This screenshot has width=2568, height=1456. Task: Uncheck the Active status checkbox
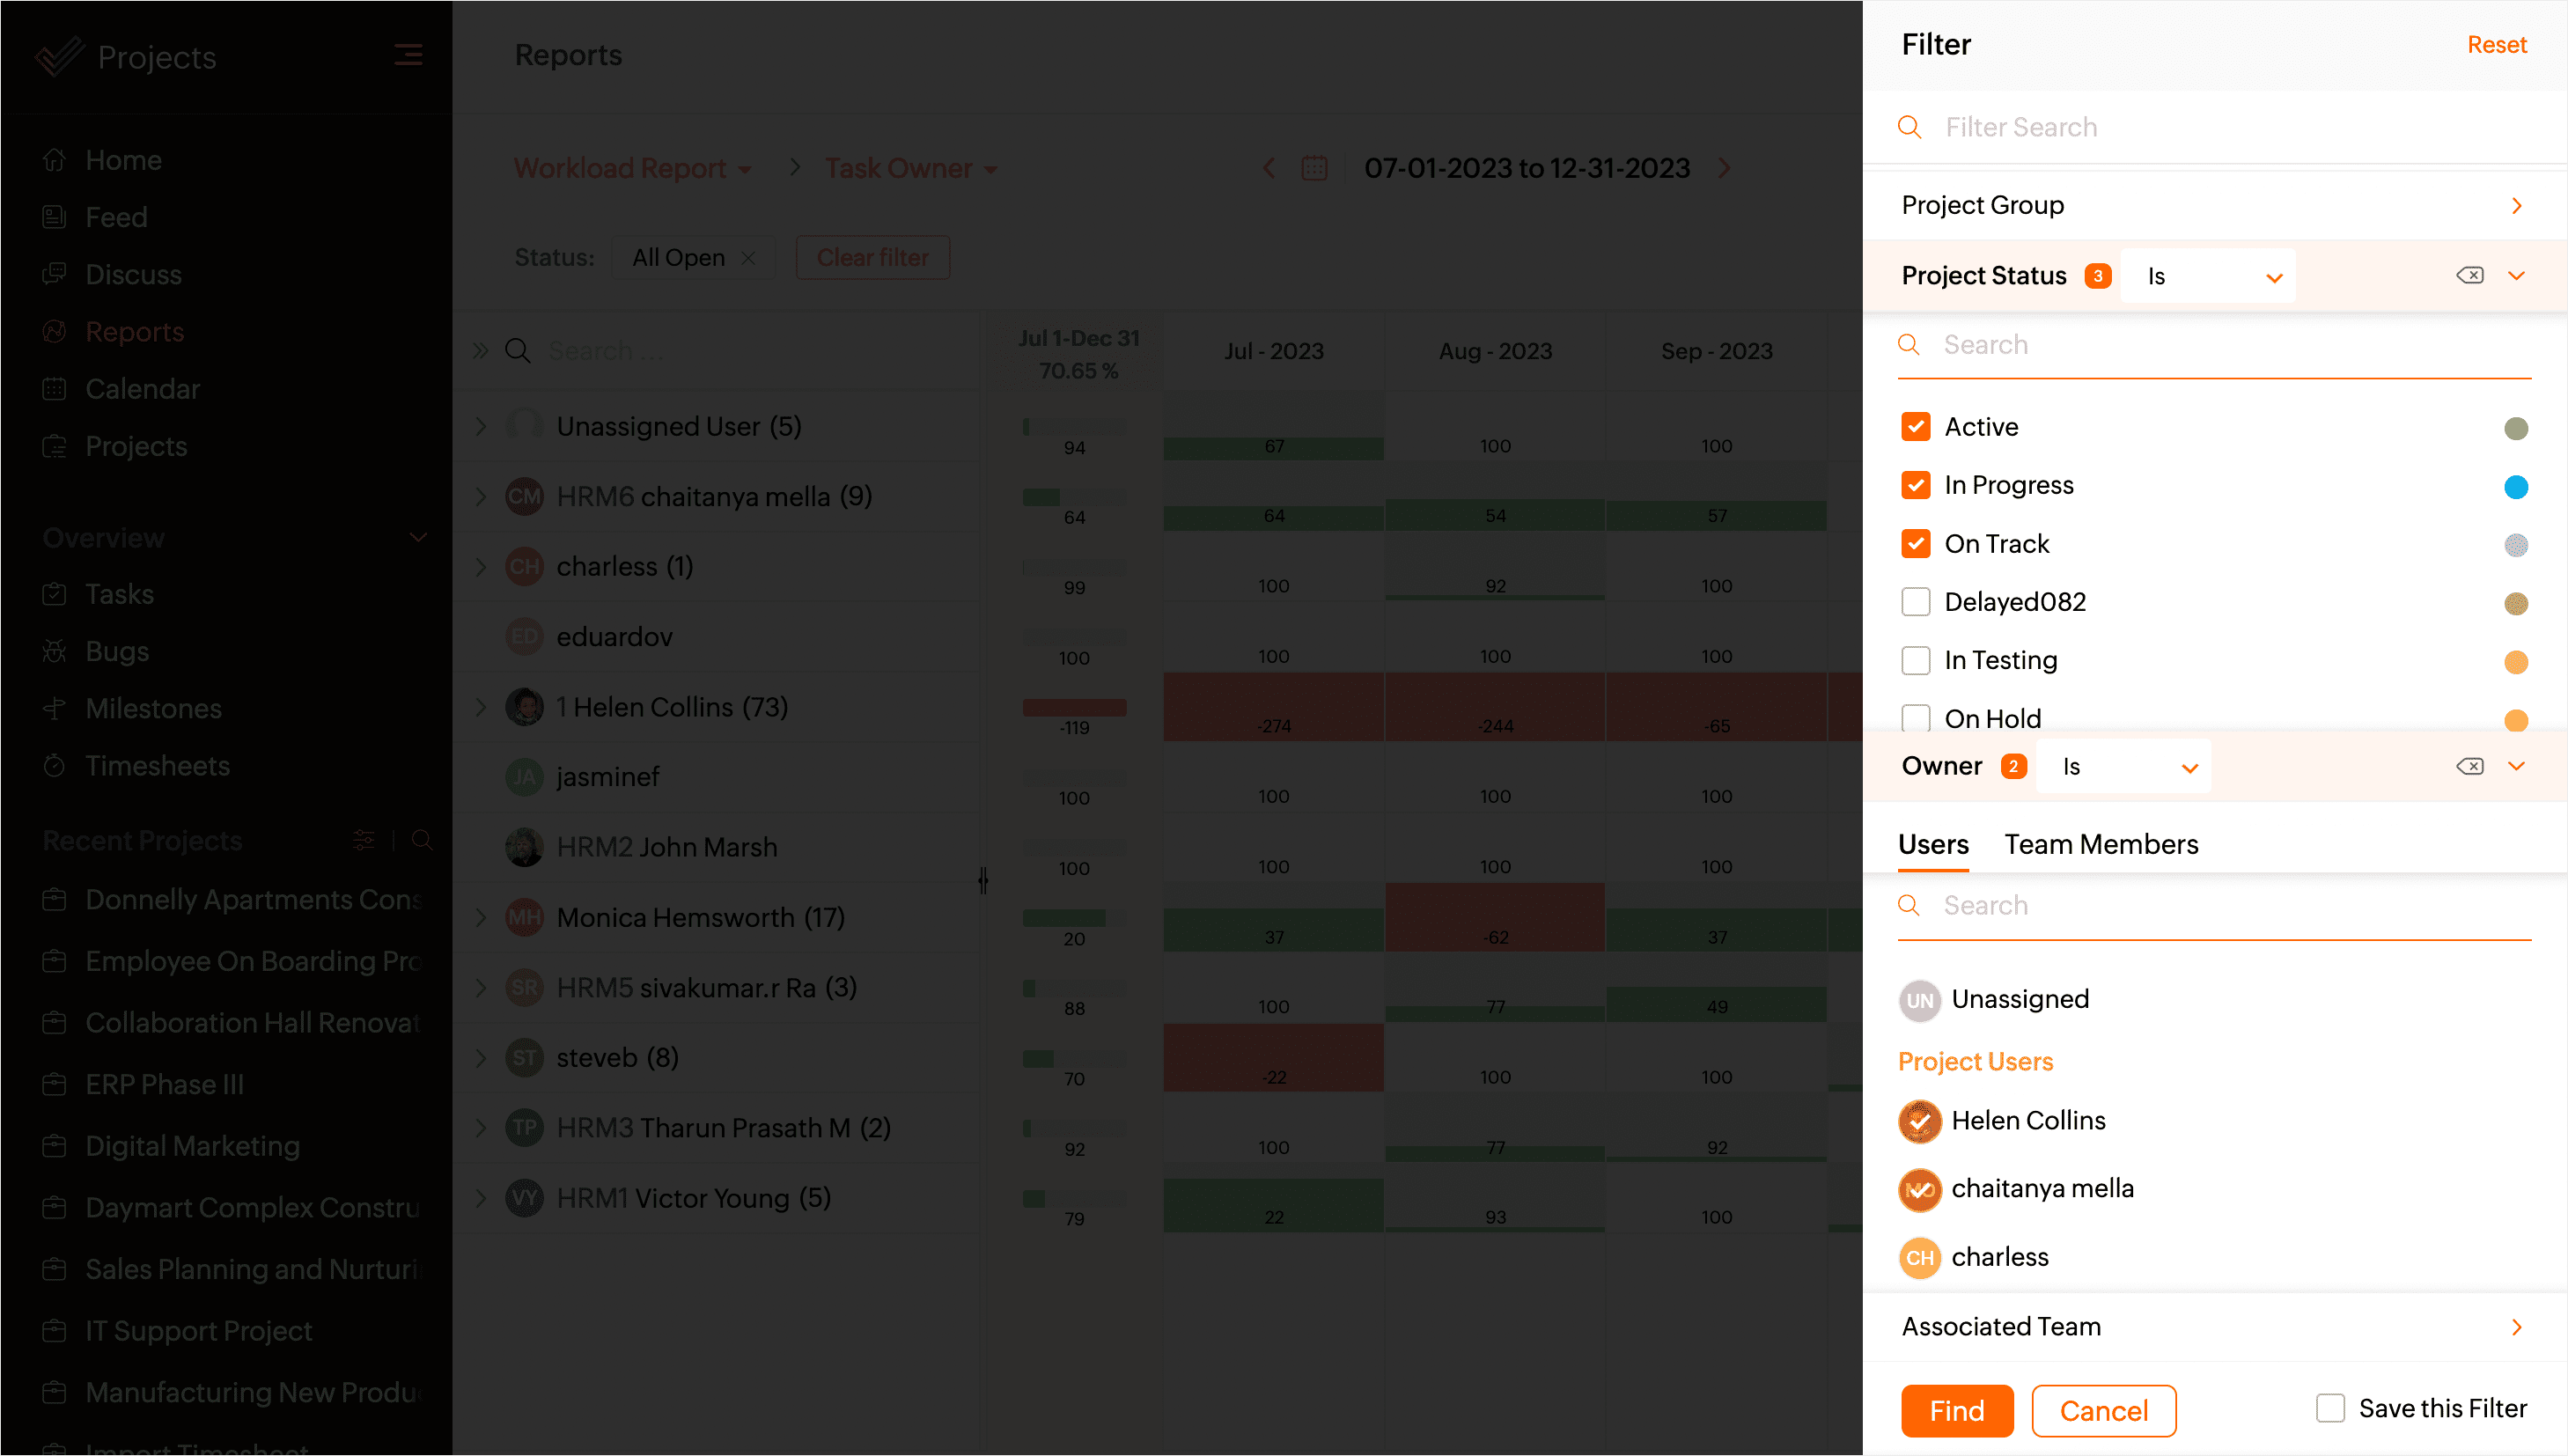[x=1915, y=427]
